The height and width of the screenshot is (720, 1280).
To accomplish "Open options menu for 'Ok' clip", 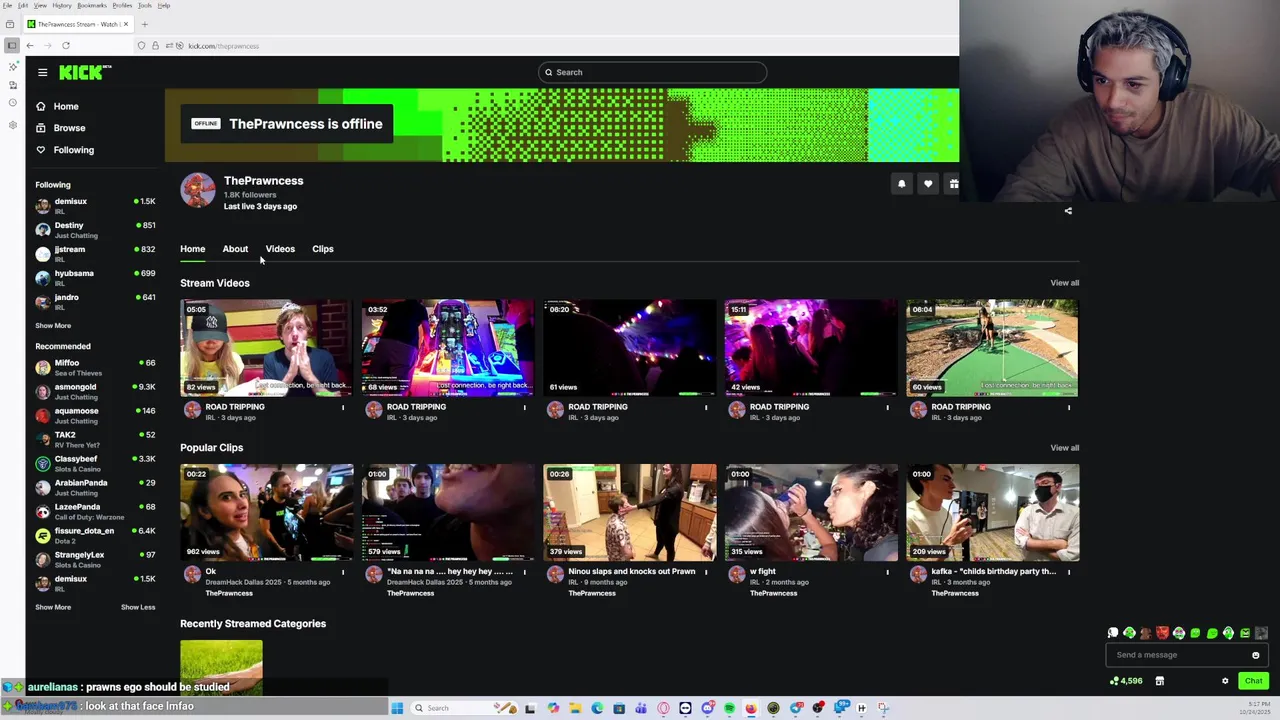I will click(343, 572).
